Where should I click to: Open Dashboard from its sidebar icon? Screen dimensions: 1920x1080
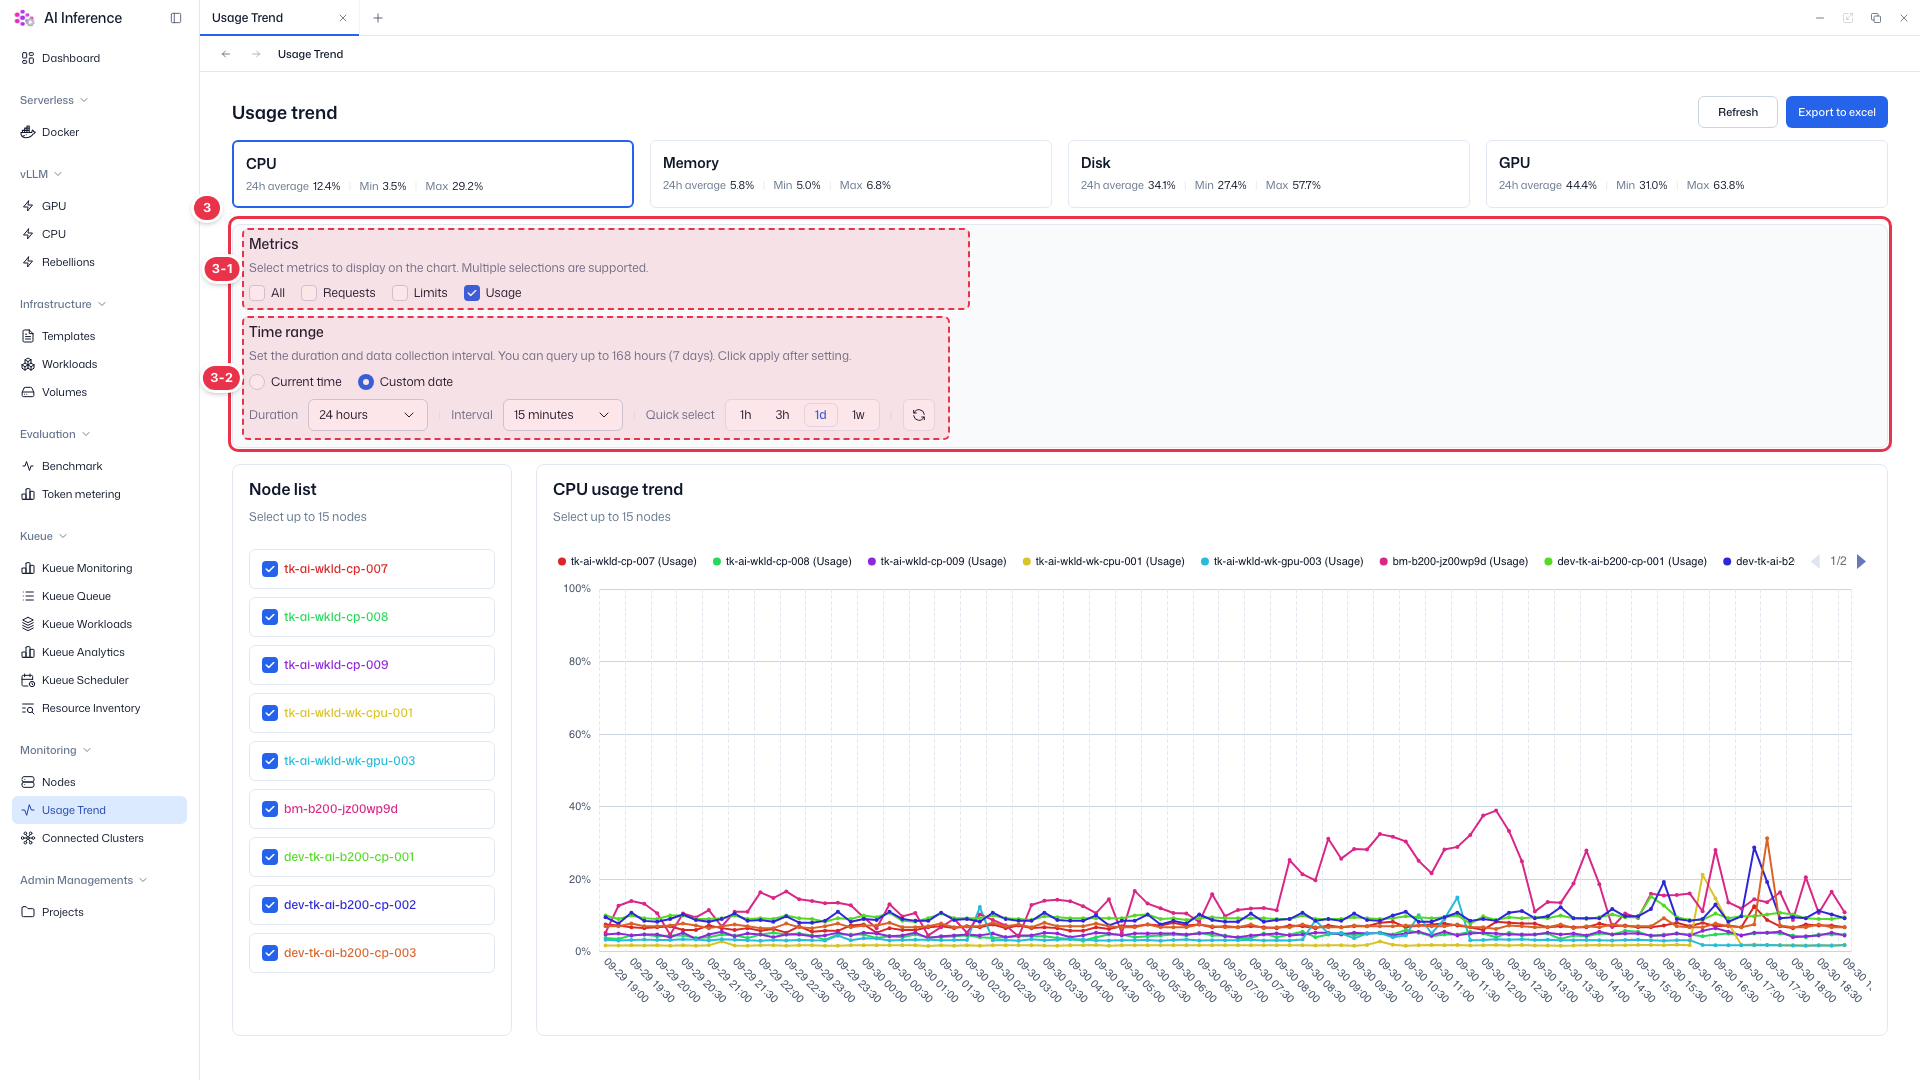[x=28, y=58]
